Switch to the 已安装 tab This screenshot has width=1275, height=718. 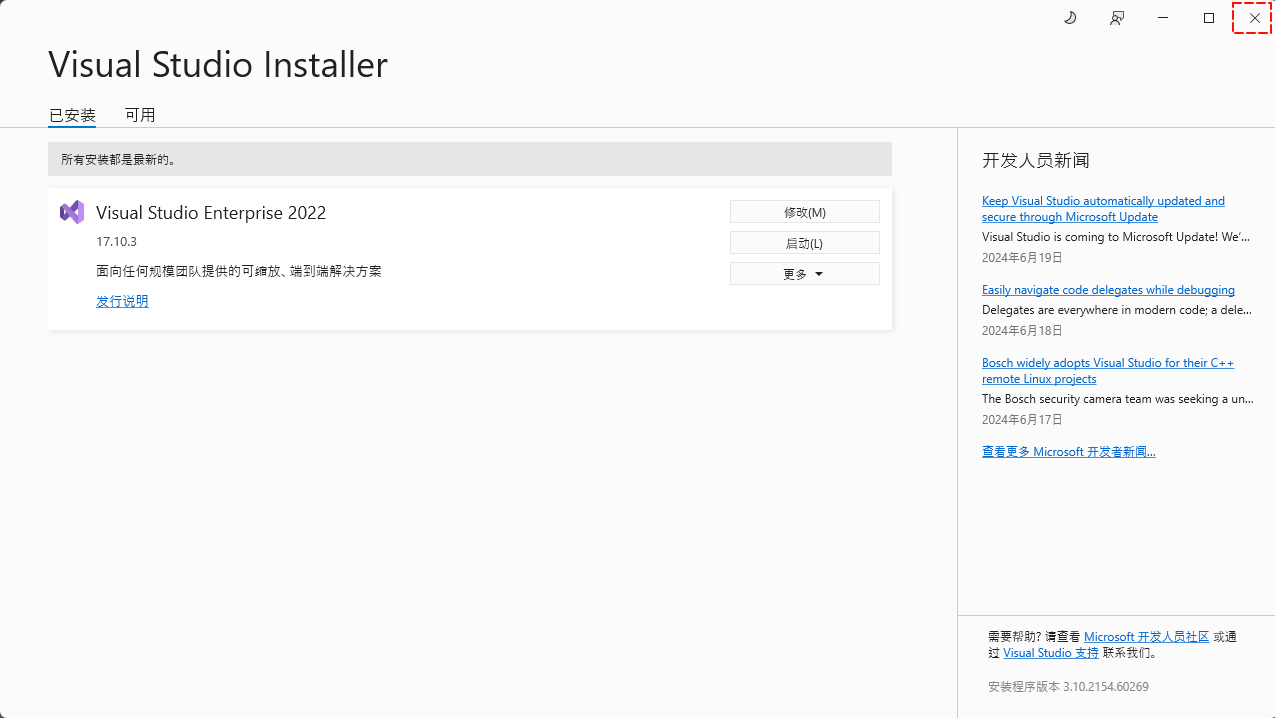click(72, 115)
